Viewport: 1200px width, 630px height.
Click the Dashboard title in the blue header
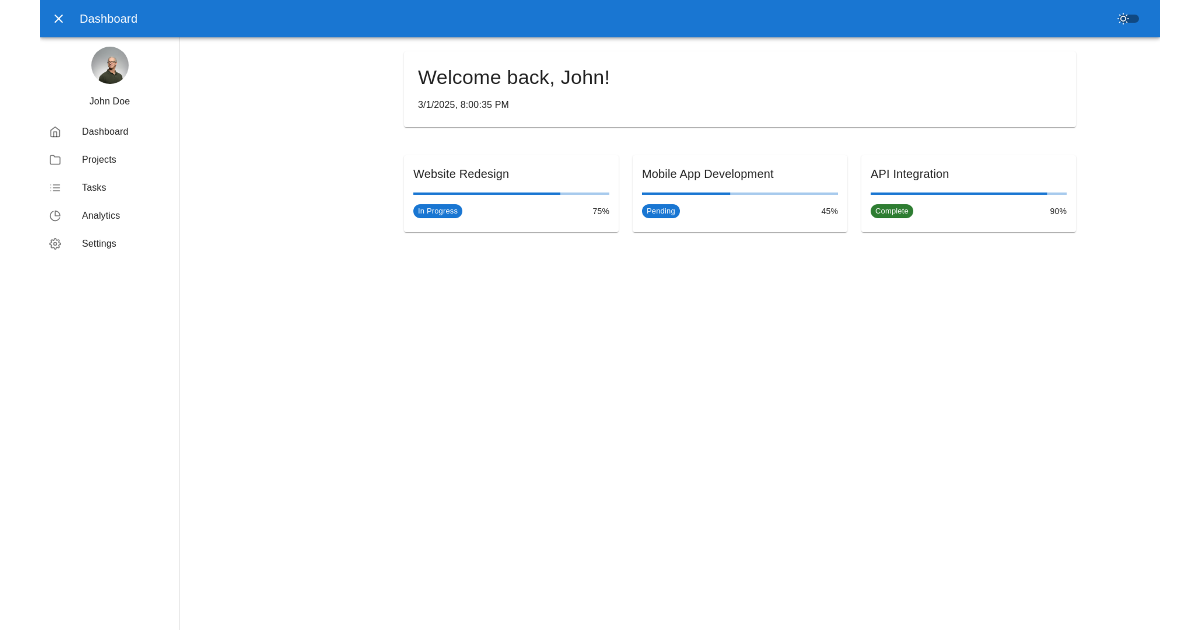point(109,18)
